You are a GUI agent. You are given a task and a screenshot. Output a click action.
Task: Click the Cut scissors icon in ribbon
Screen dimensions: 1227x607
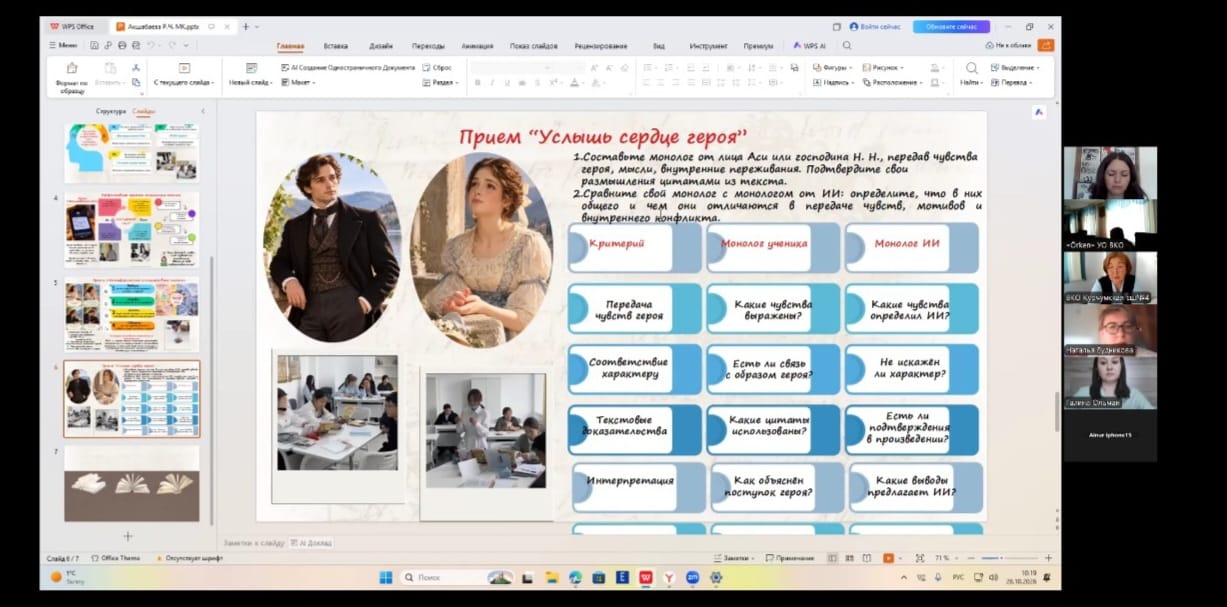click(136, 67)
